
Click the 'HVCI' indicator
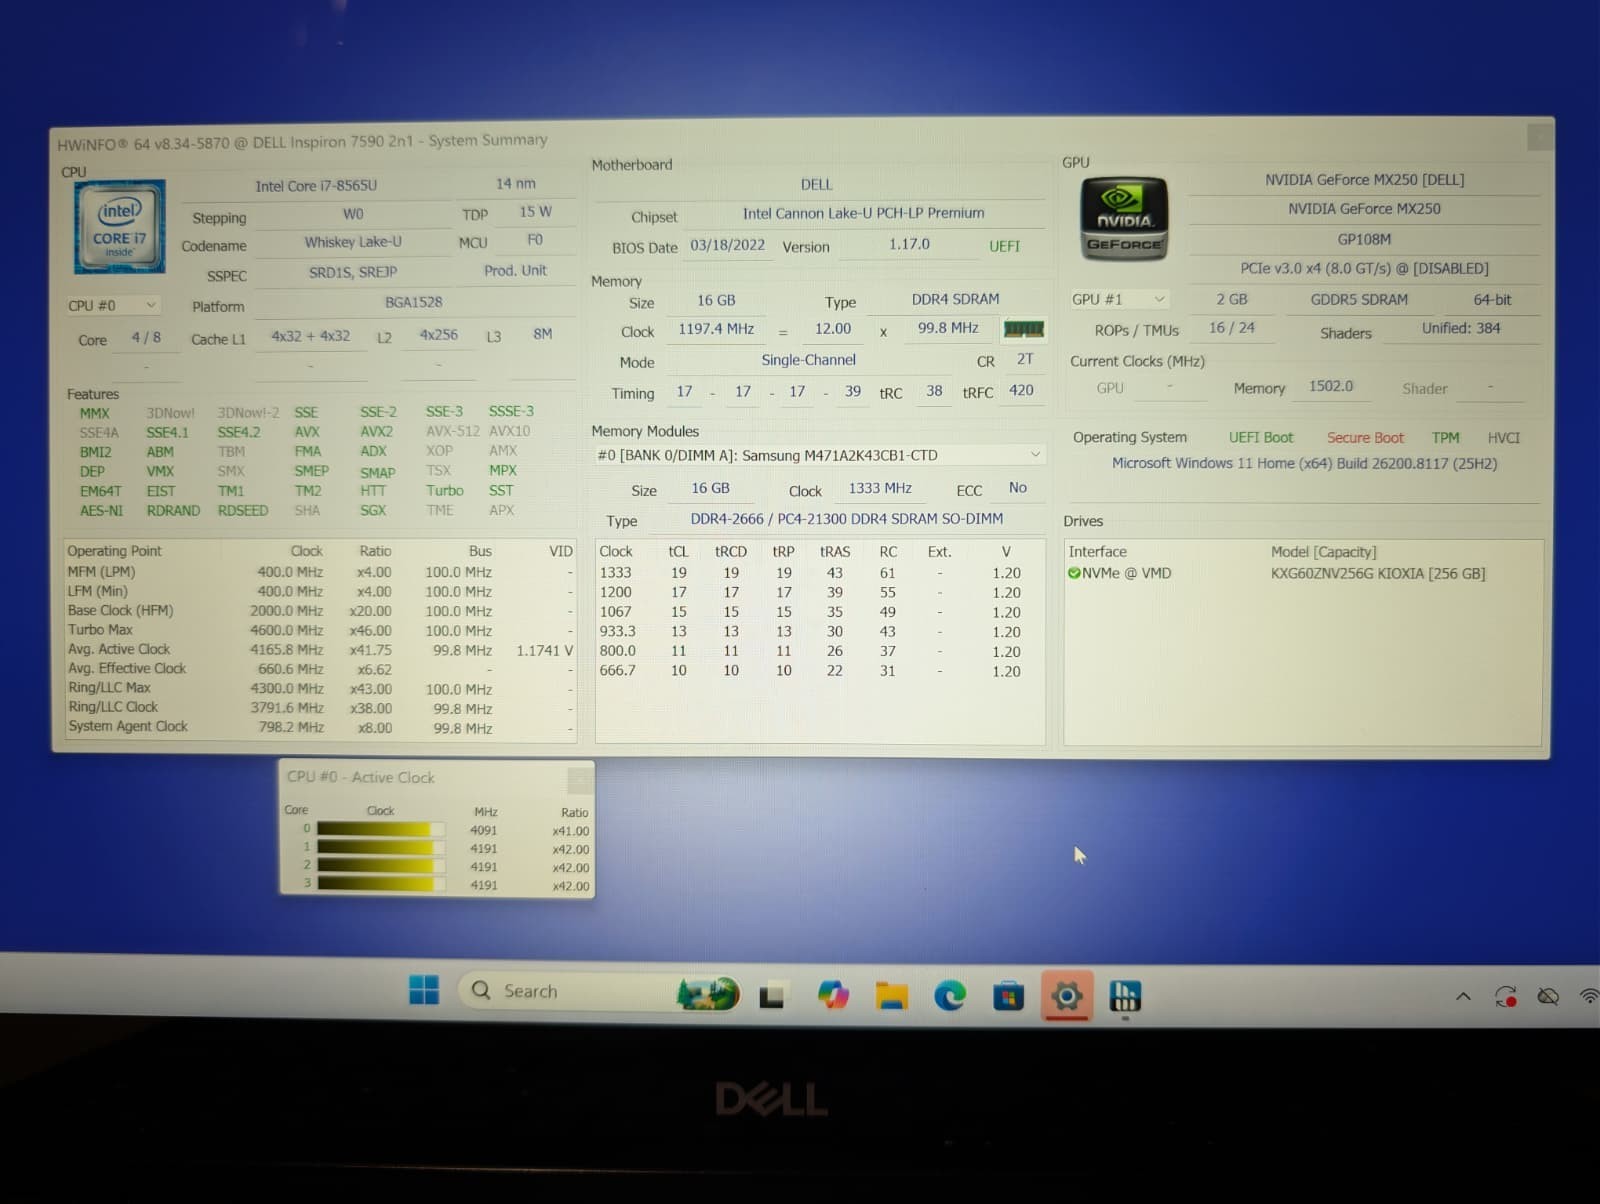pyautogui.click(x=1503, y=438)
